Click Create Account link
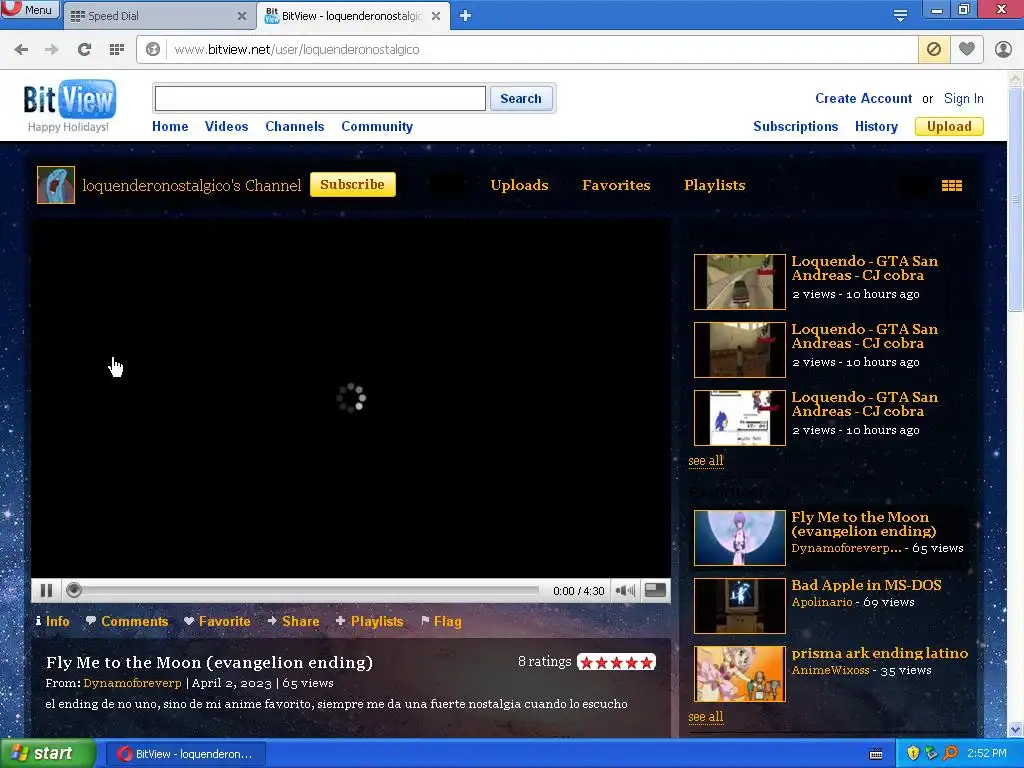Image resolution: width=1024 pixels, height=768 pixels. click(x=863, y=99)
